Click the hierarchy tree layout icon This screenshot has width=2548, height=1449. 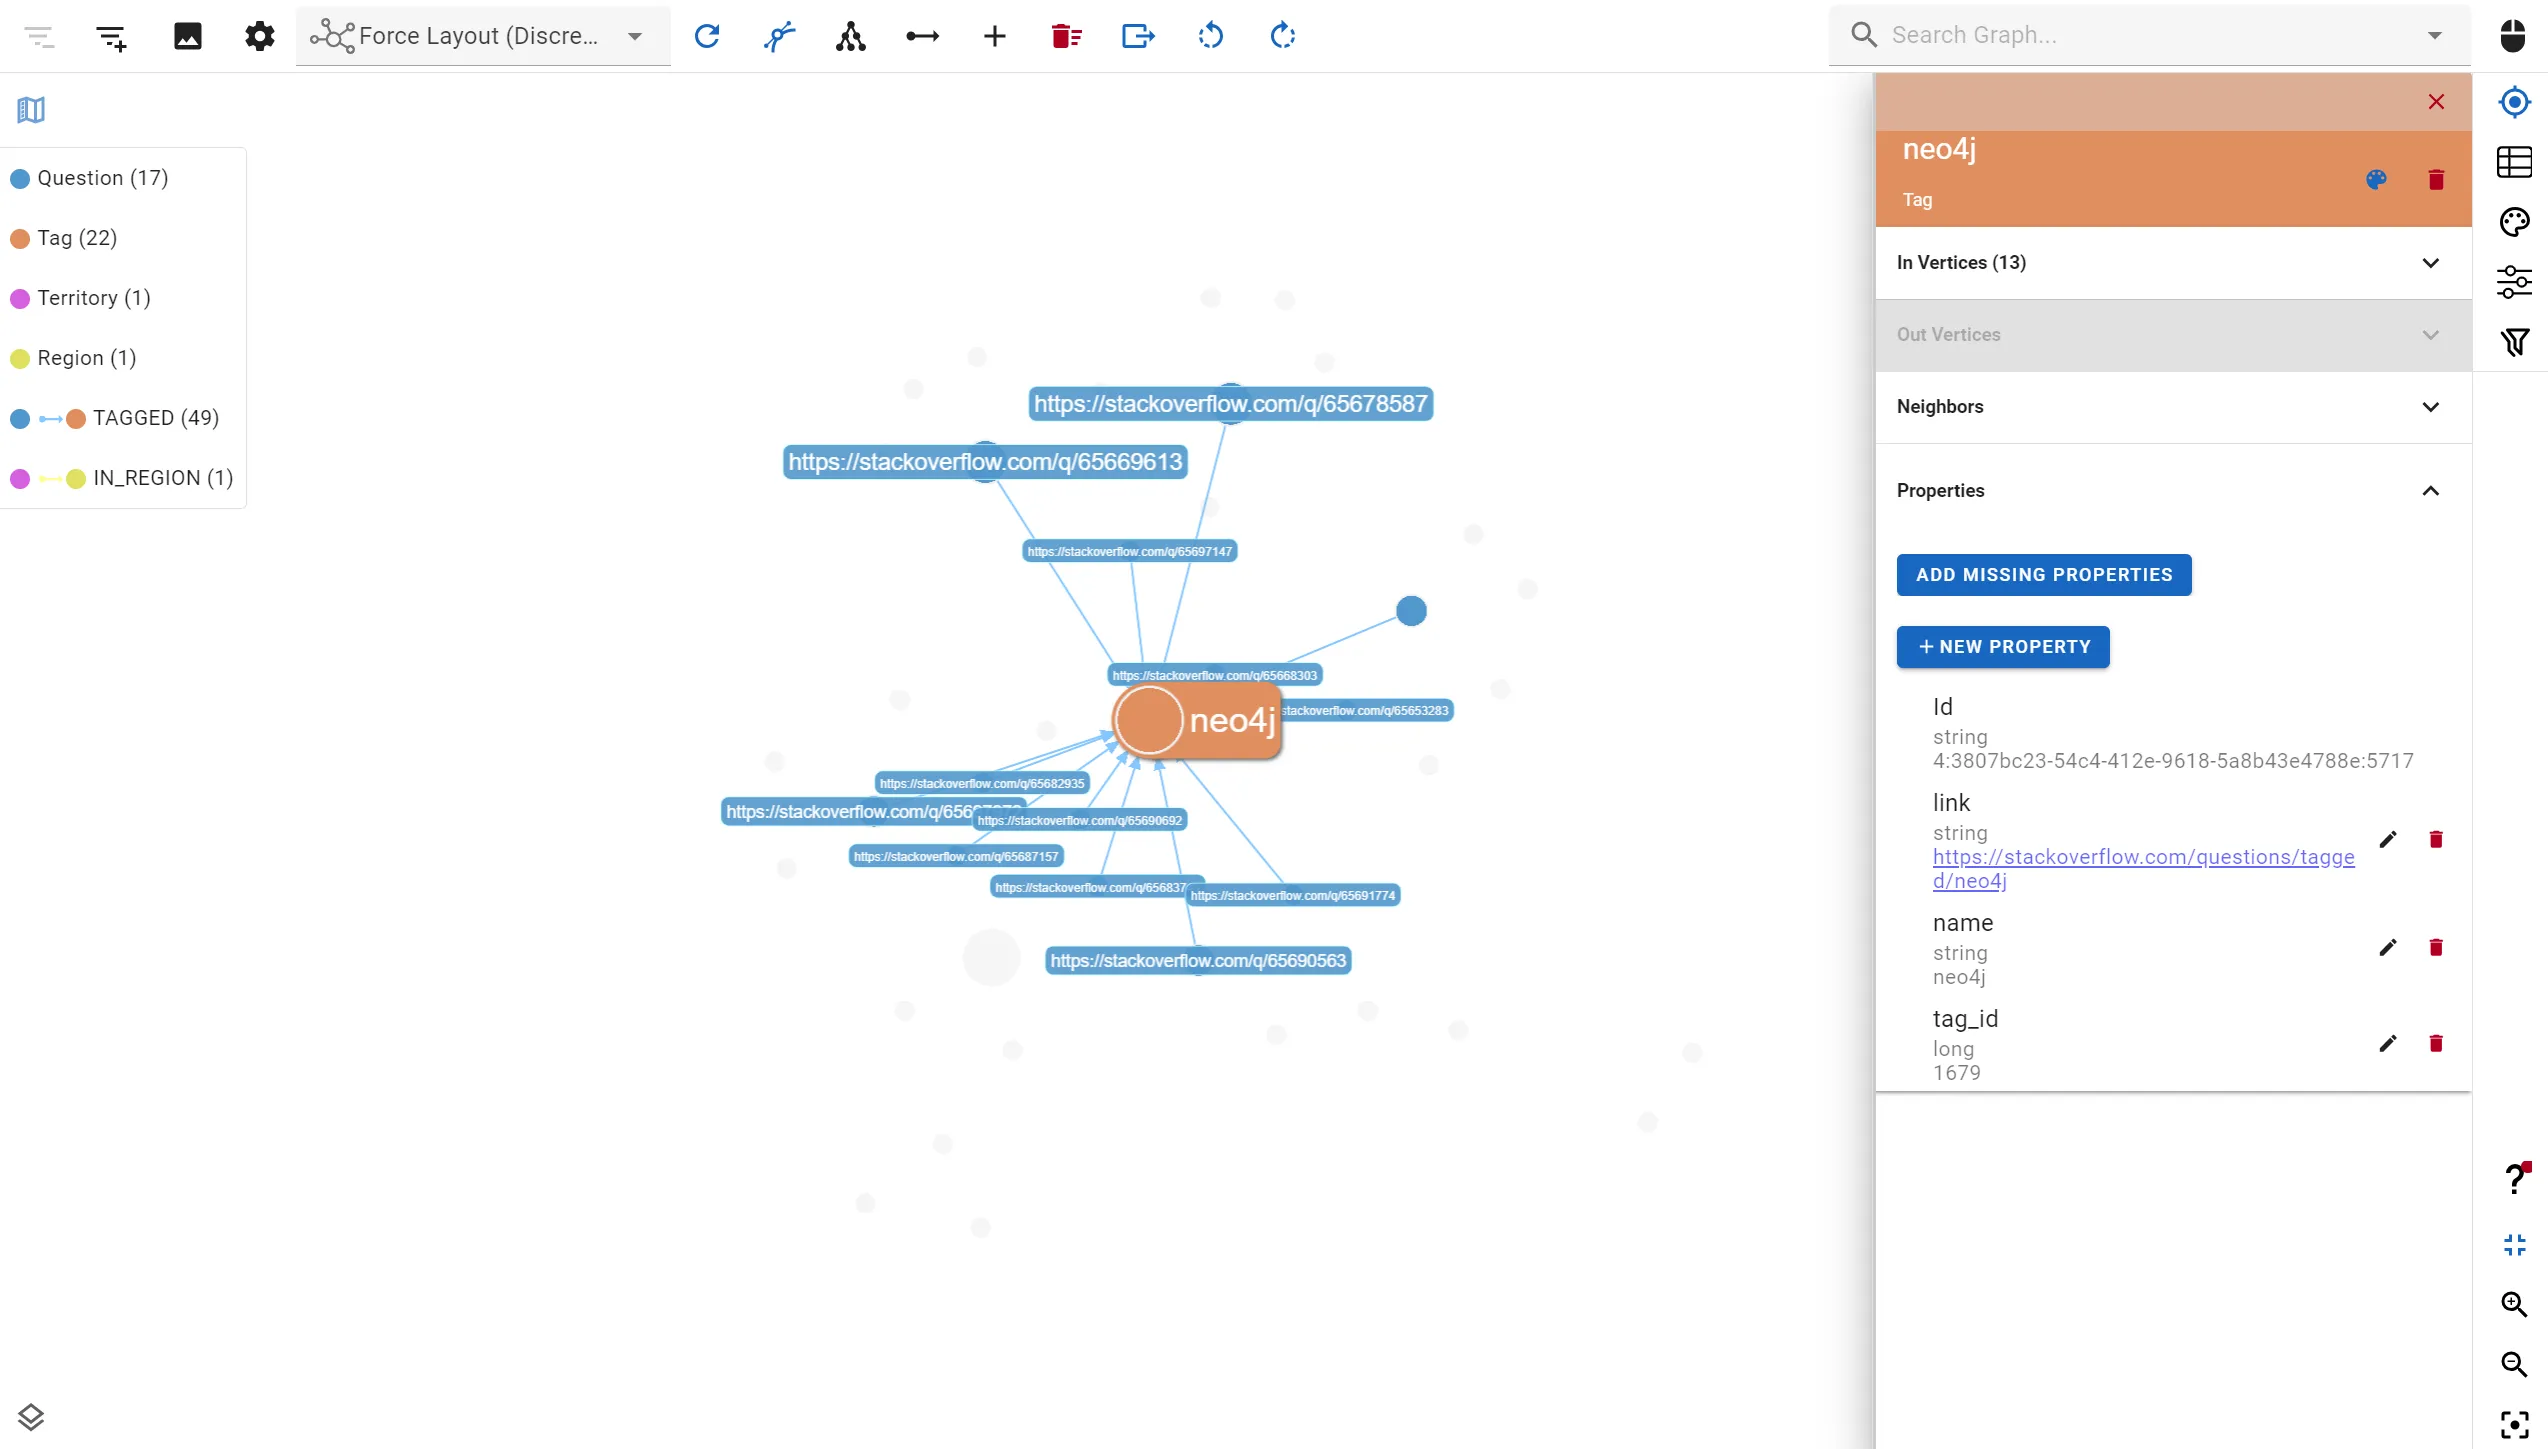[x=850, y=36]
